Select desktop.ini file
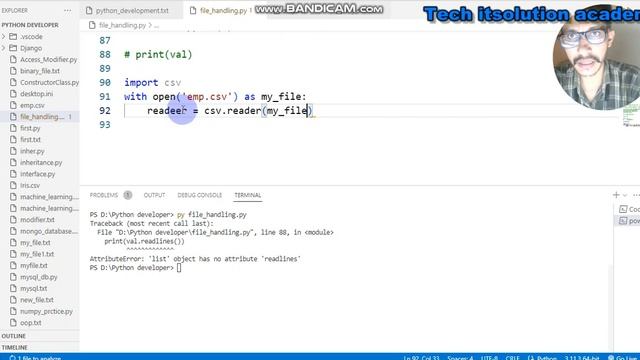The width and height of the screenshot is (640, 360). click(36, 93)
